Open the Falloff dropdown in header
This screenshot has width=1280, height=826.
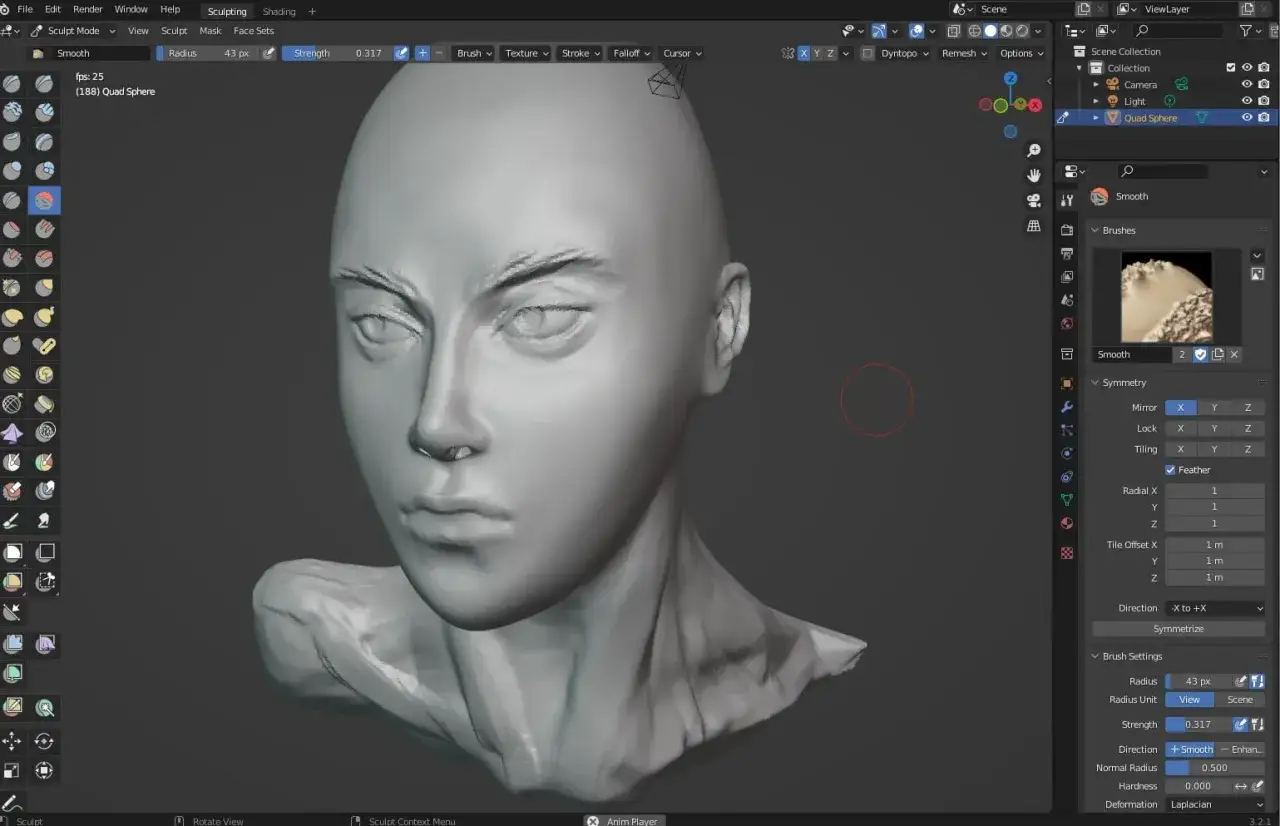[x=631, y=53]
